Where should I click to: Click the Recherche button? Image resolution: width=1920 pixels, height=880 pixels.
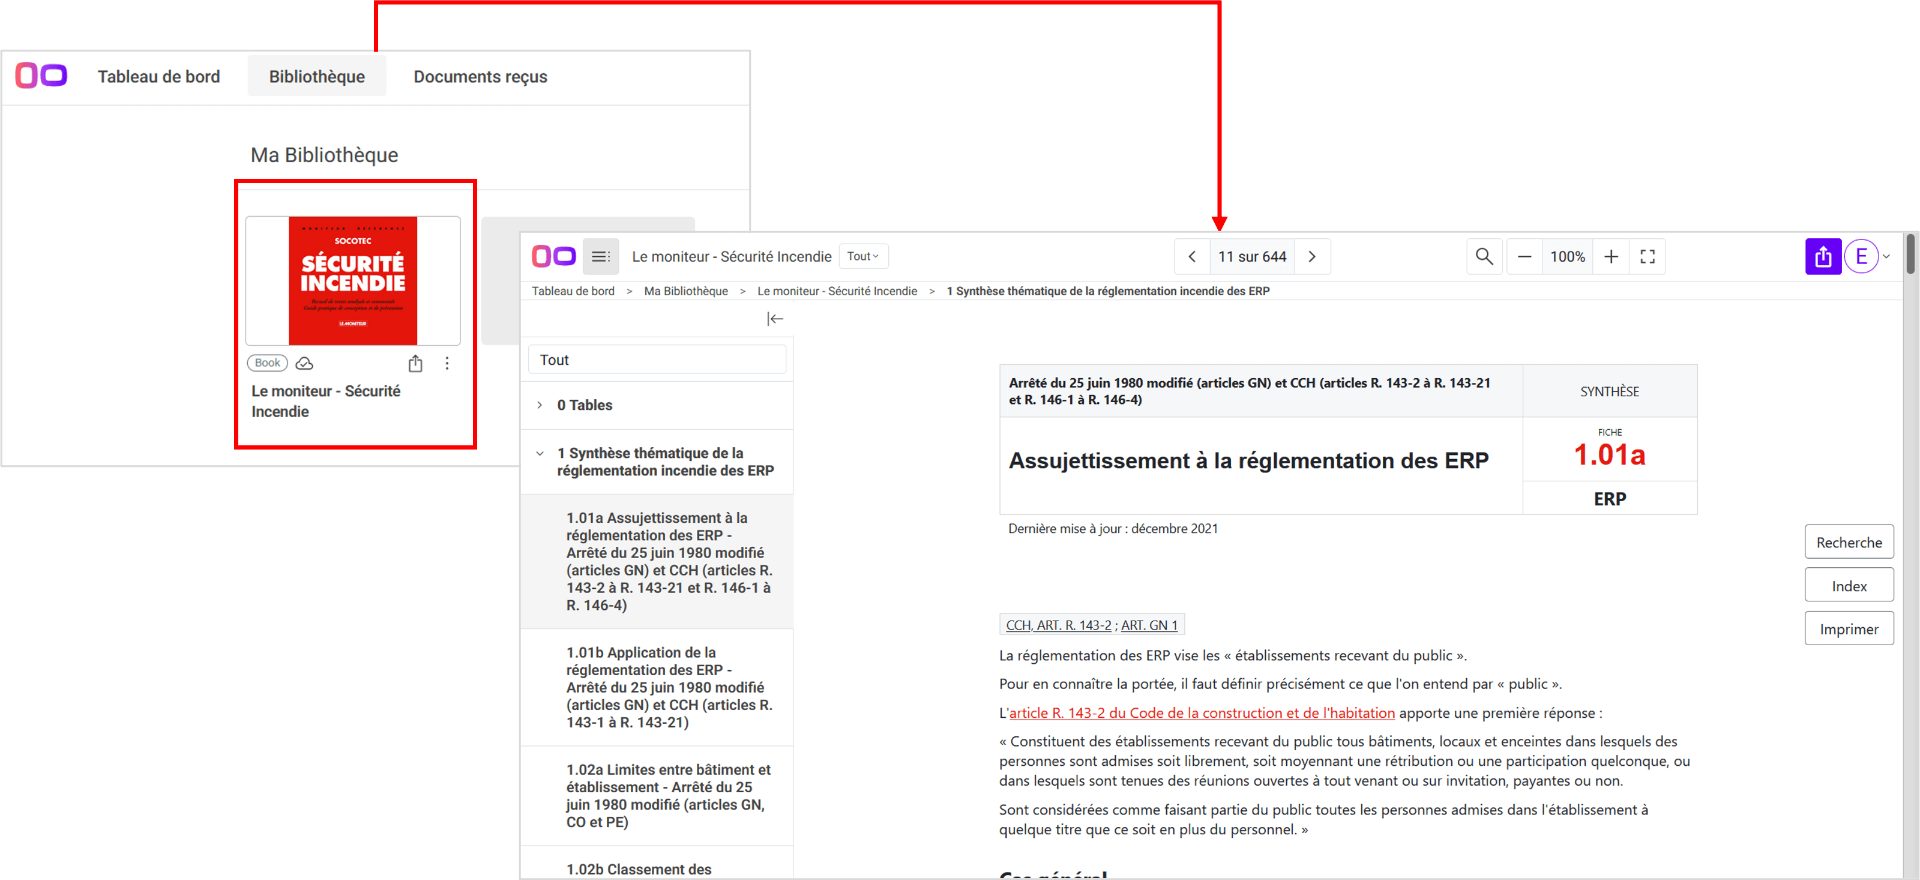point(1849,542)
